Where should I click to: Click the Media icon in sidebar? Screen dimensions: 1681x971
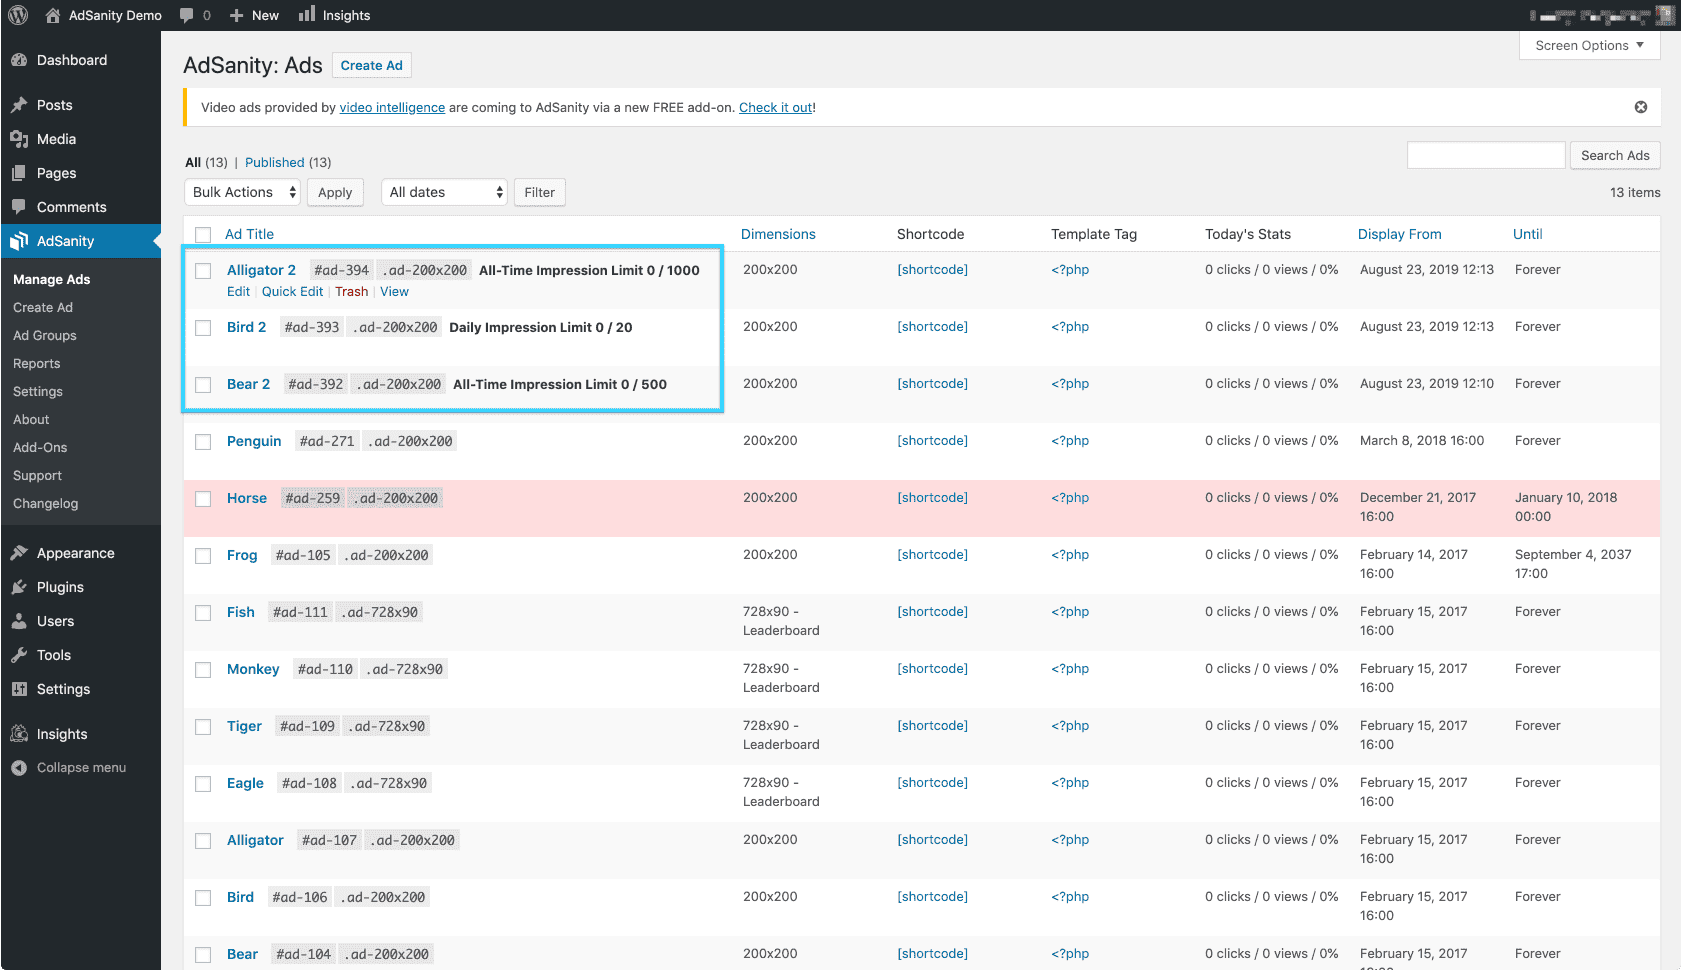point(19,139)
